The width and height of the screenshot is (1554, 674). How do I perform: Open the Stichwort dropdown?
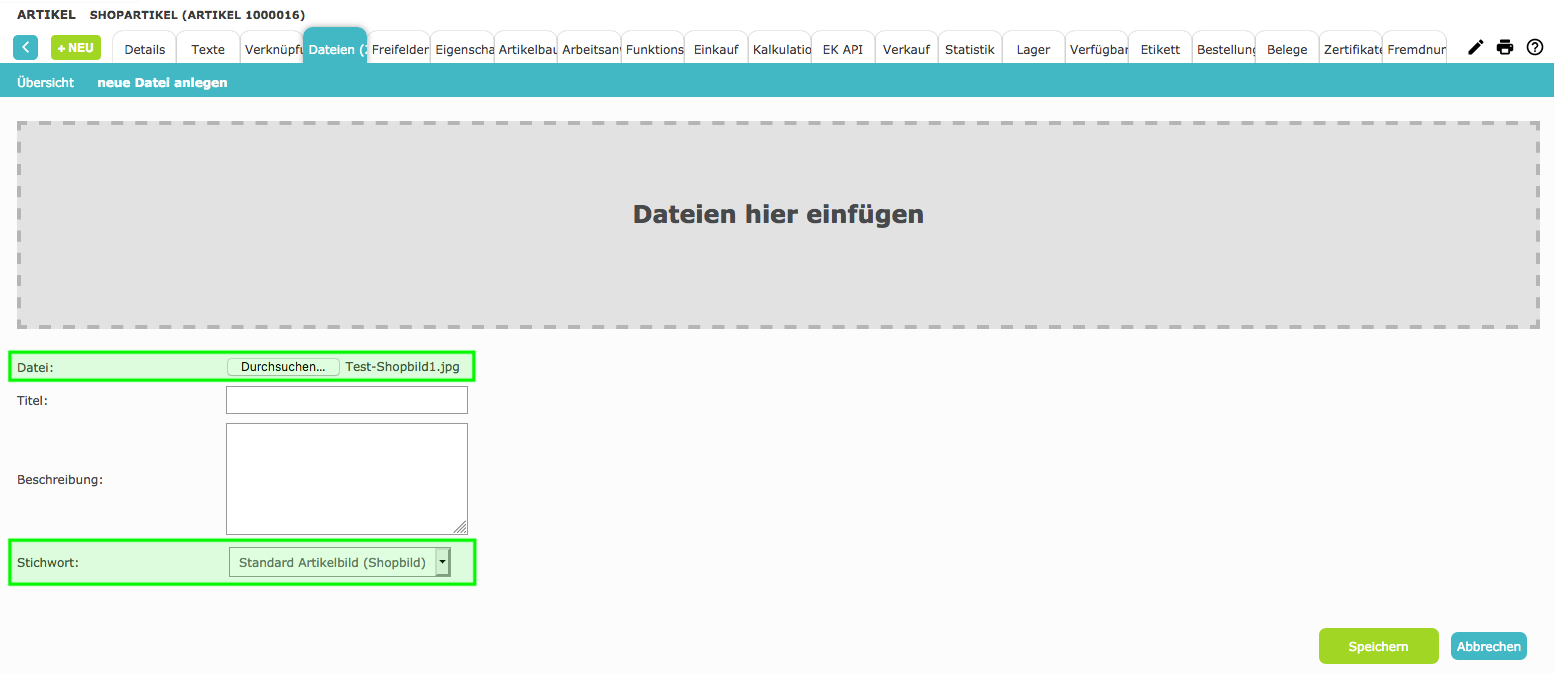point(340,562)
